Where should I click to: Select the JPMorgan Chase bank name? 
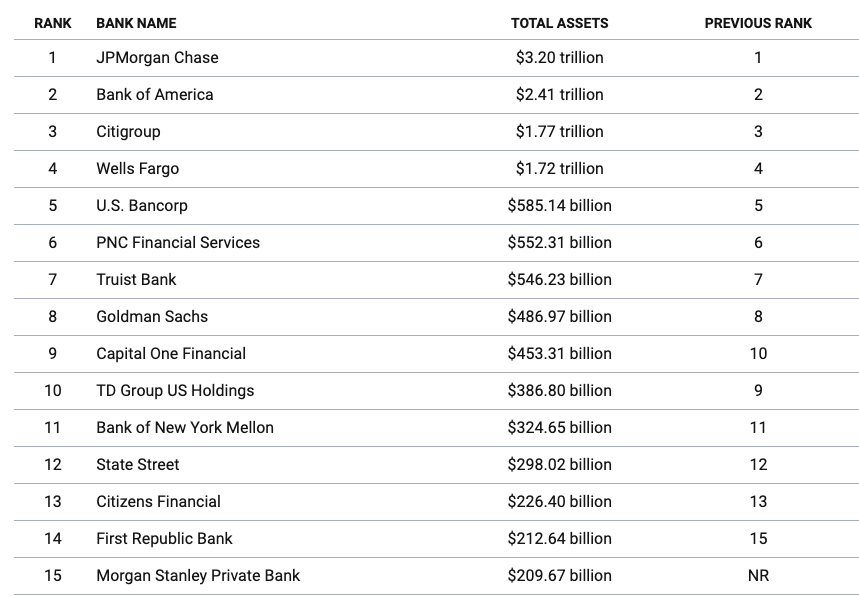click(157, 58)
